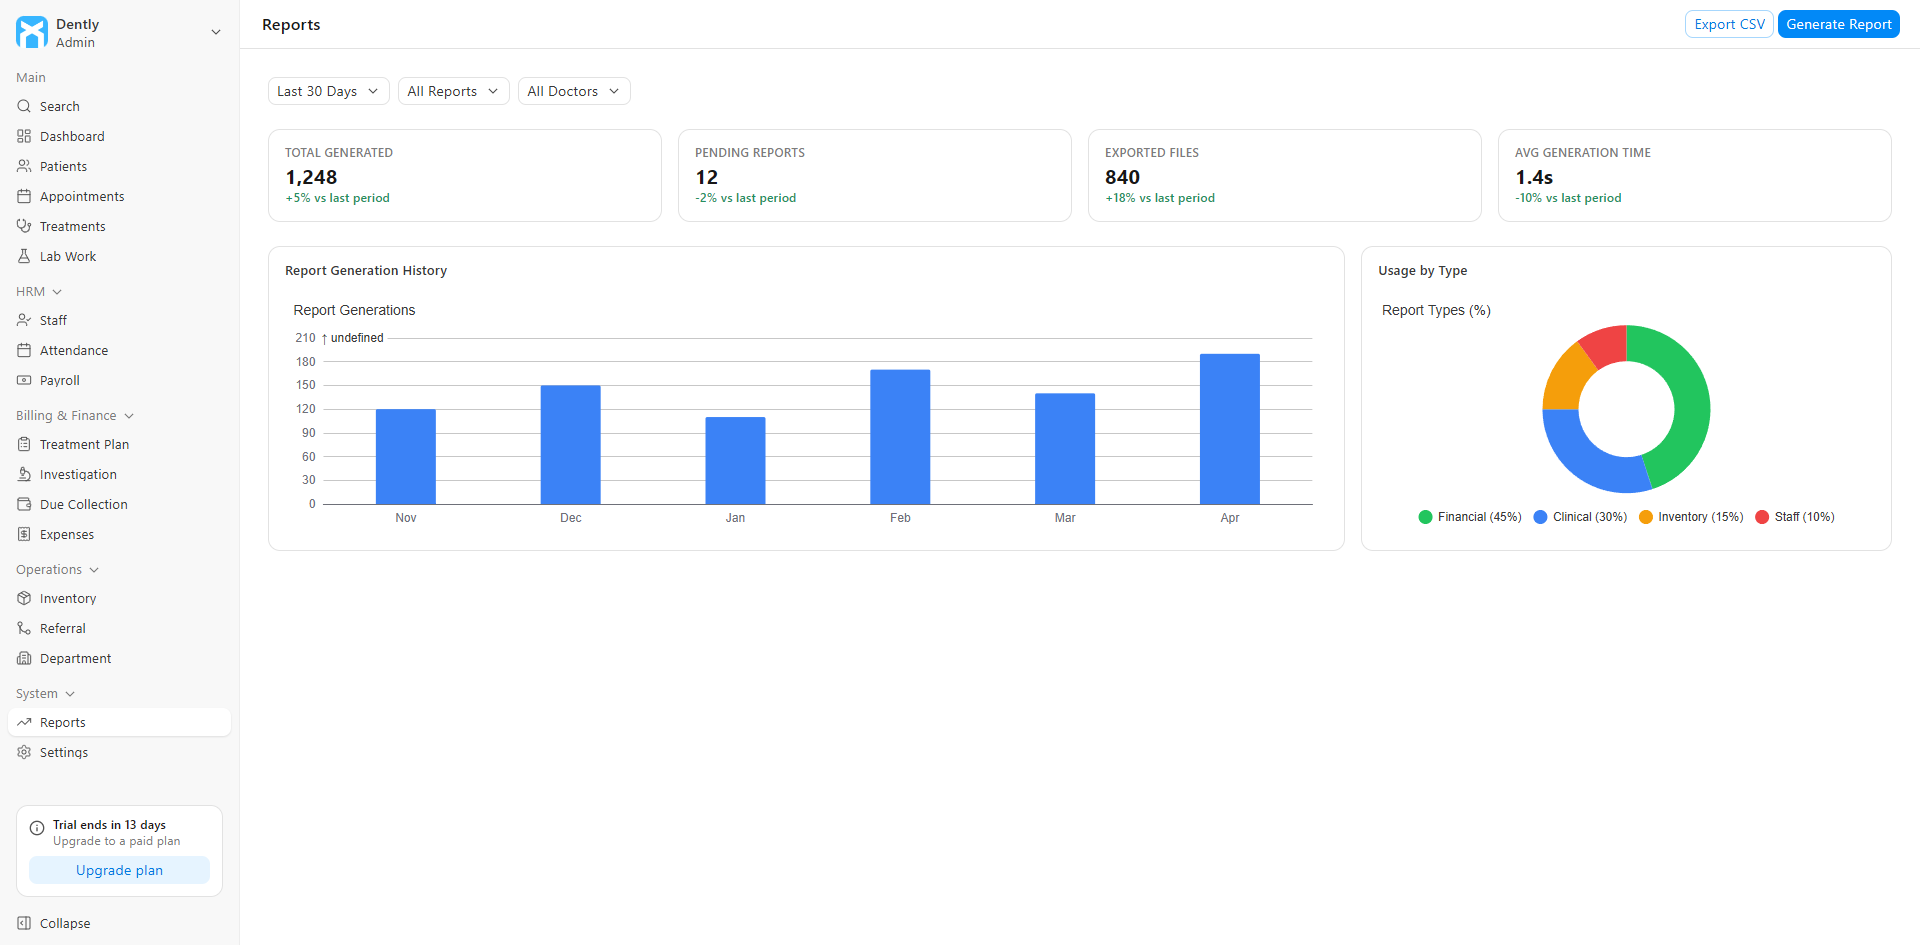Image resolution: width=1920 pixels, height=945 pixels.
Task: Click the Apr bar in the chart
Action: 1229,429
